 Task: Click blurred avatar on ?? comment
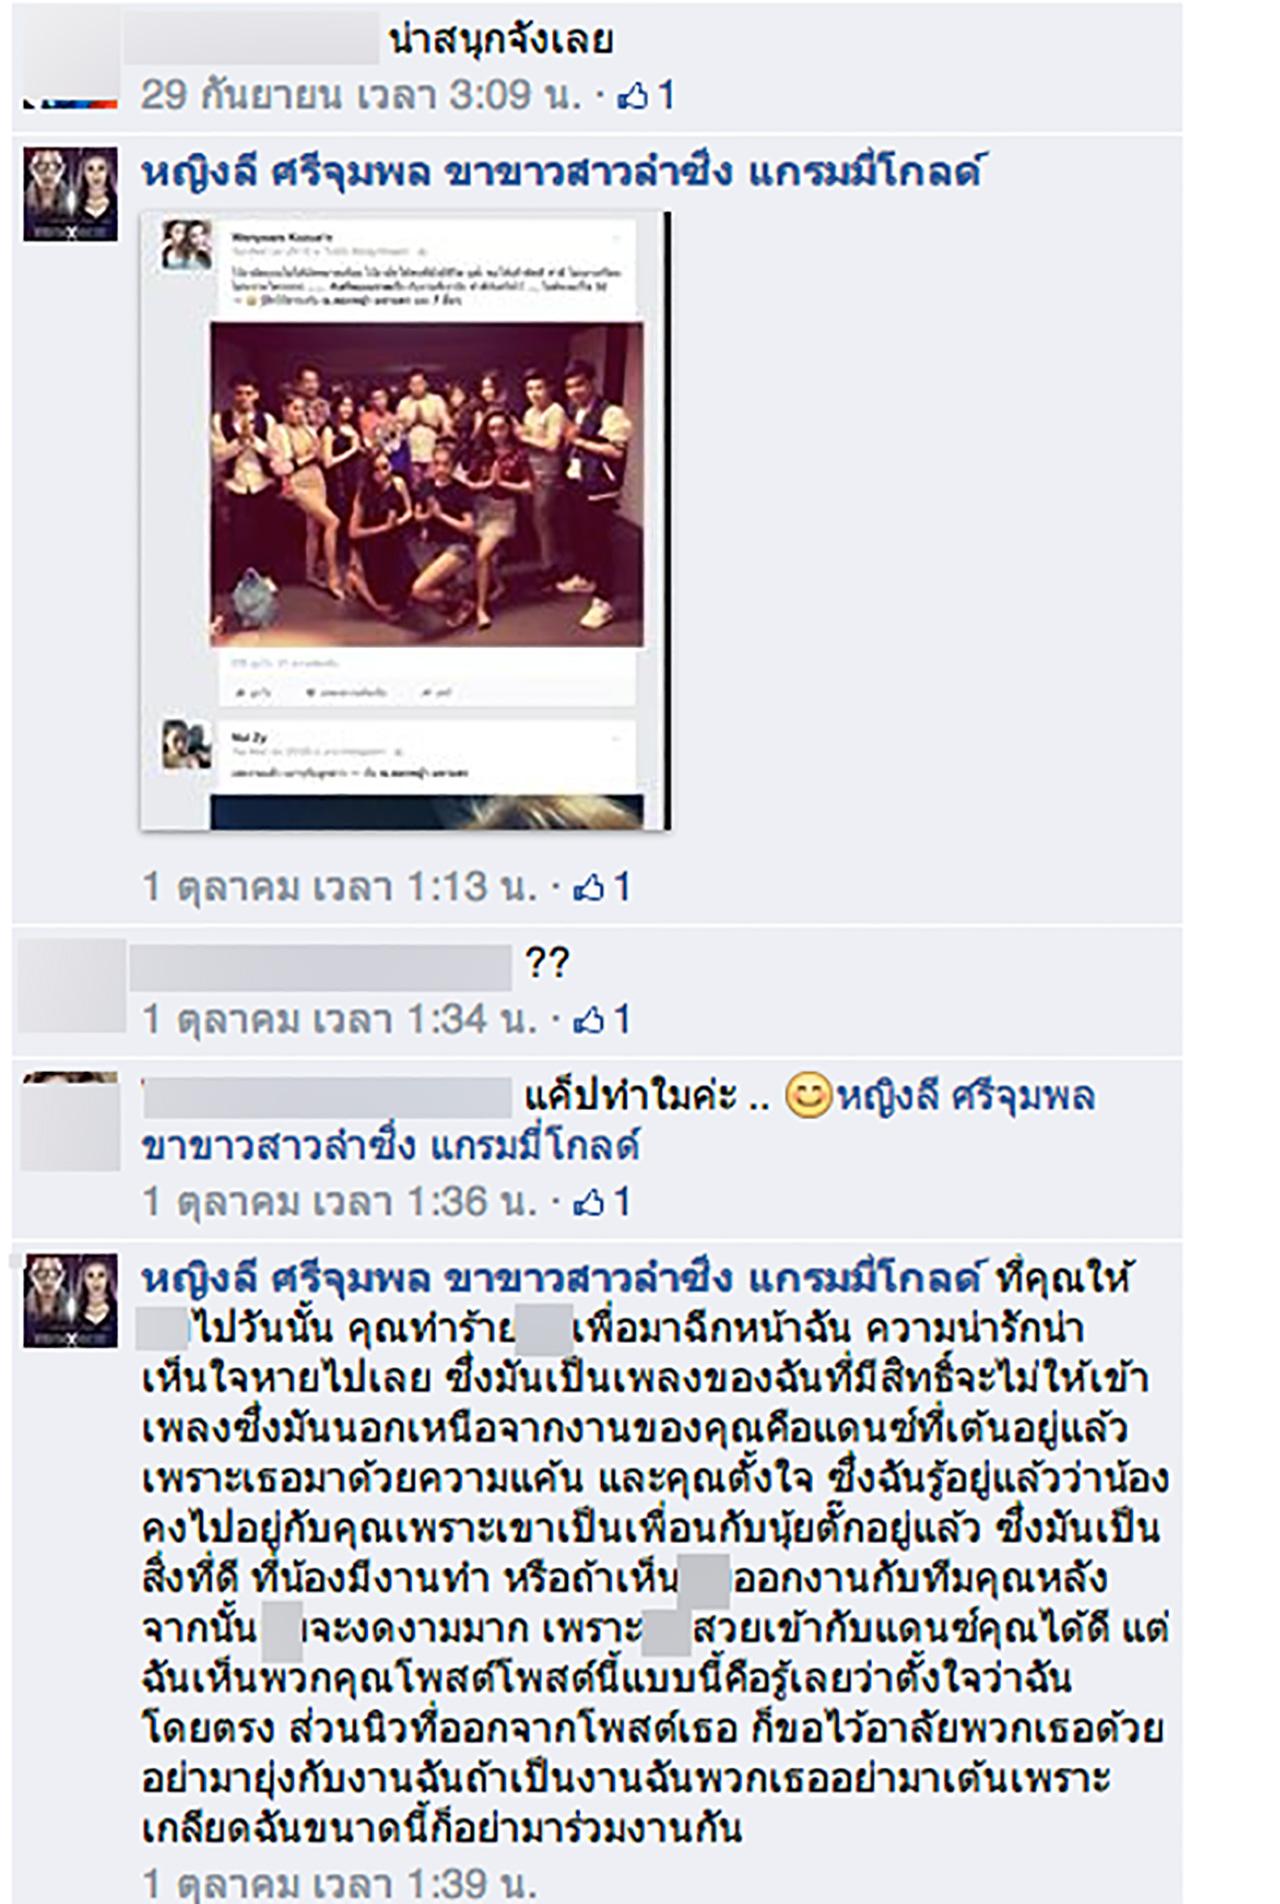pyautogui.click(x=70, y=985)
